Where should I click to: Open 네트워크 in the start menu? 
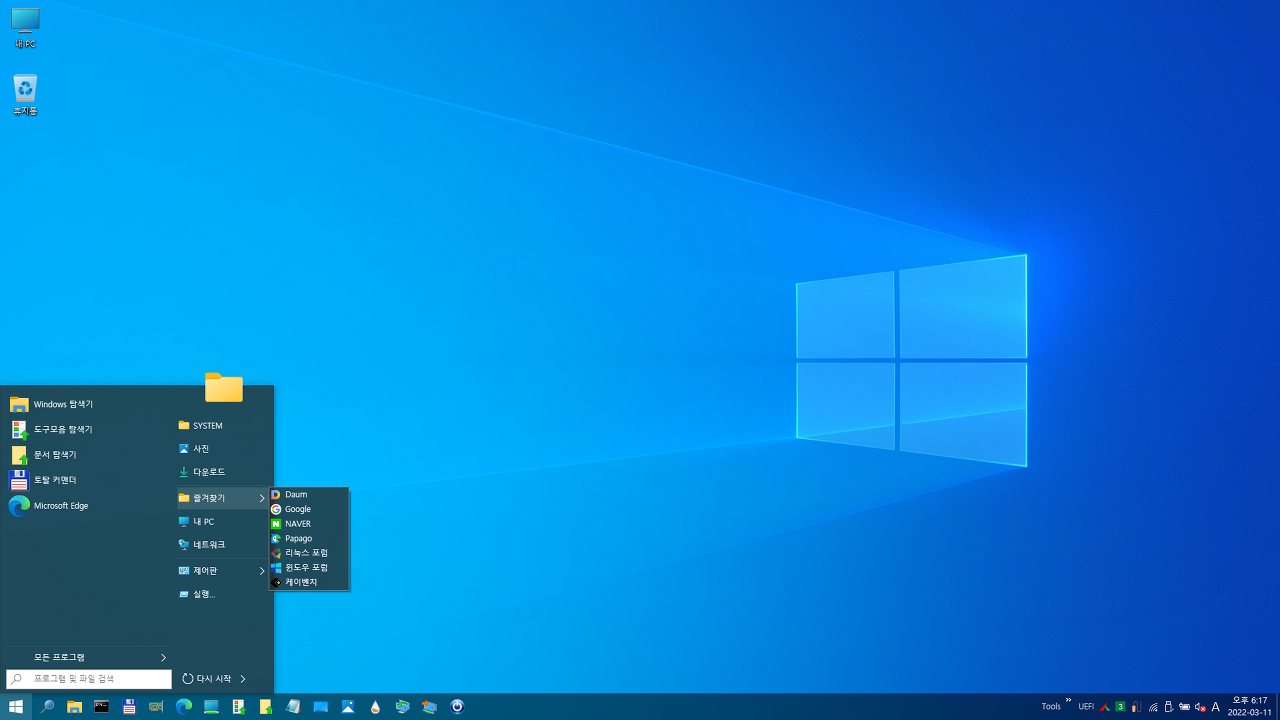coord(222,545)
